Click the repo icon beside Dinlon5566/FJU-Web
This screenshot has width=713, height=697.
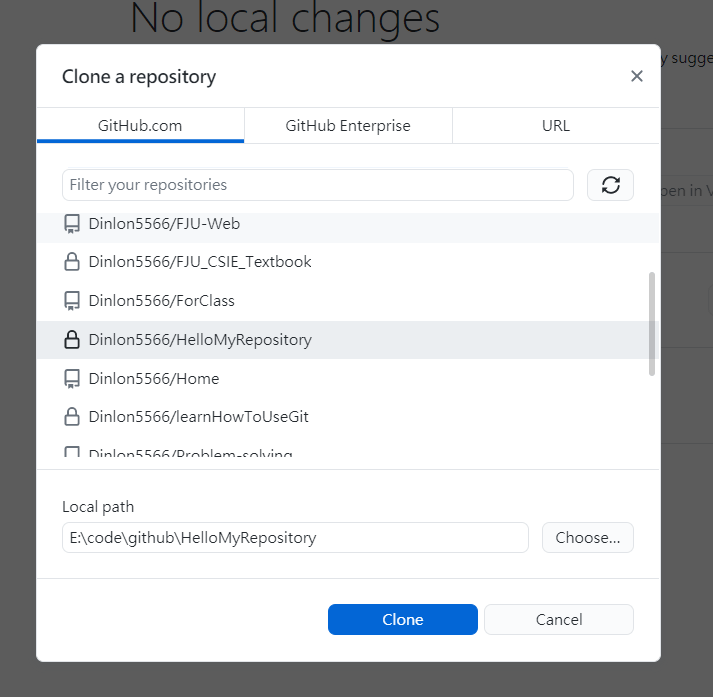(72, 224)
